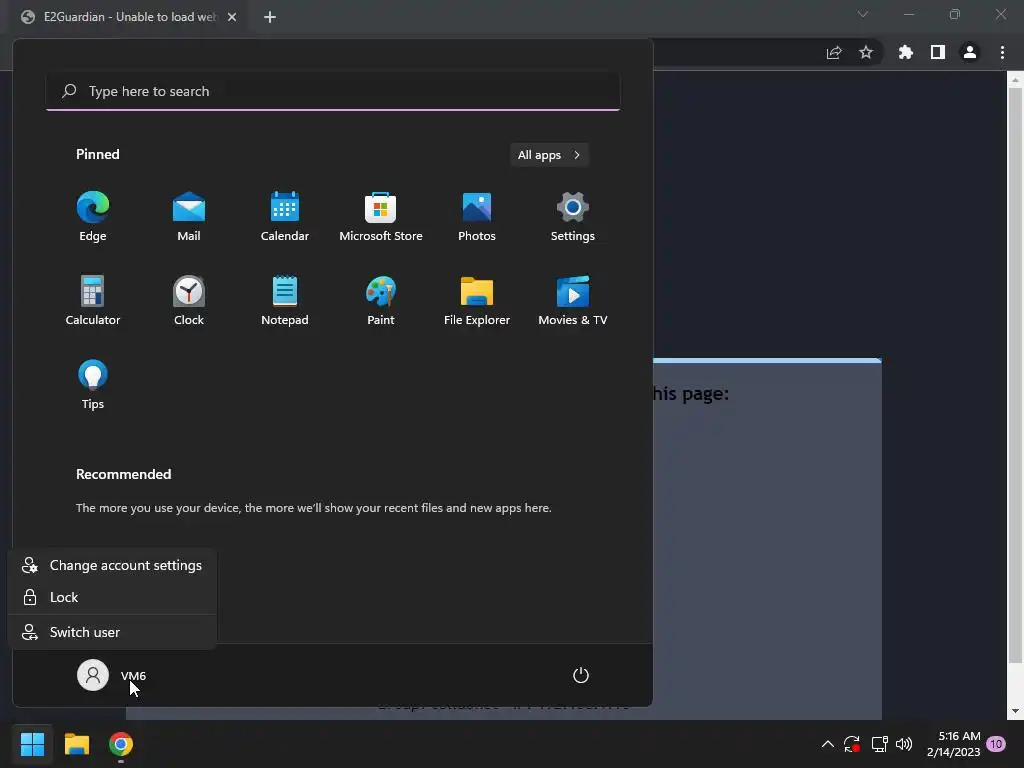Click the scrollbar down arrow in Chrome
1024x768 pixels.
(1015, 711)
